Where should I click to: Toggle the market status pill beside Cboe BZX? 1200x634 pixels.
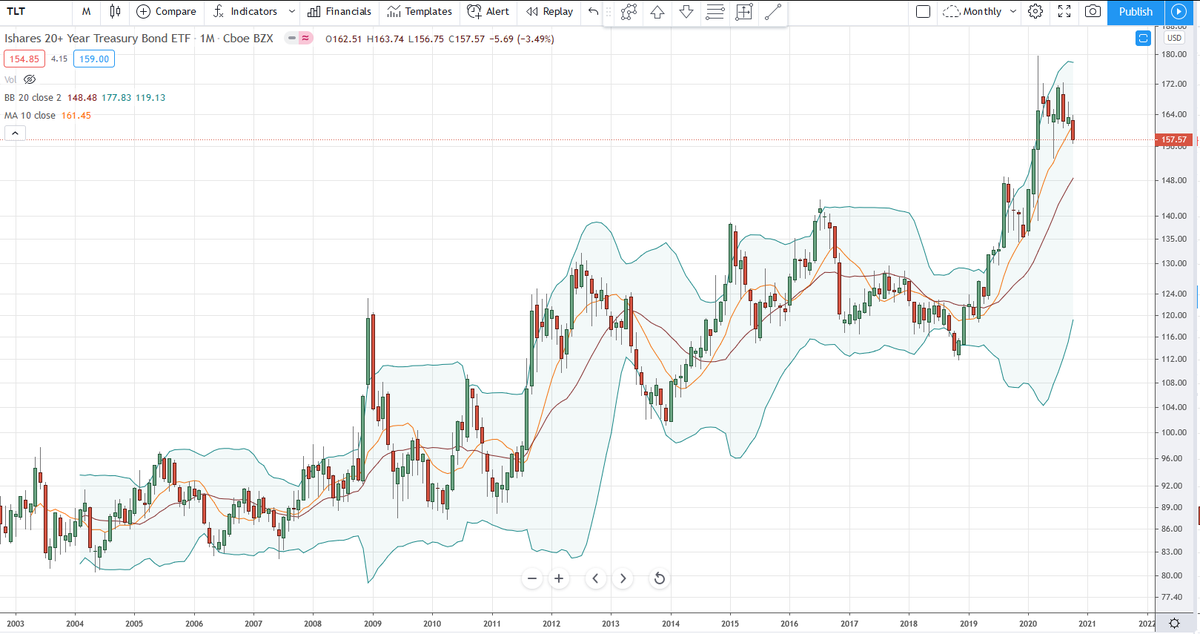[x=299, y=39]
